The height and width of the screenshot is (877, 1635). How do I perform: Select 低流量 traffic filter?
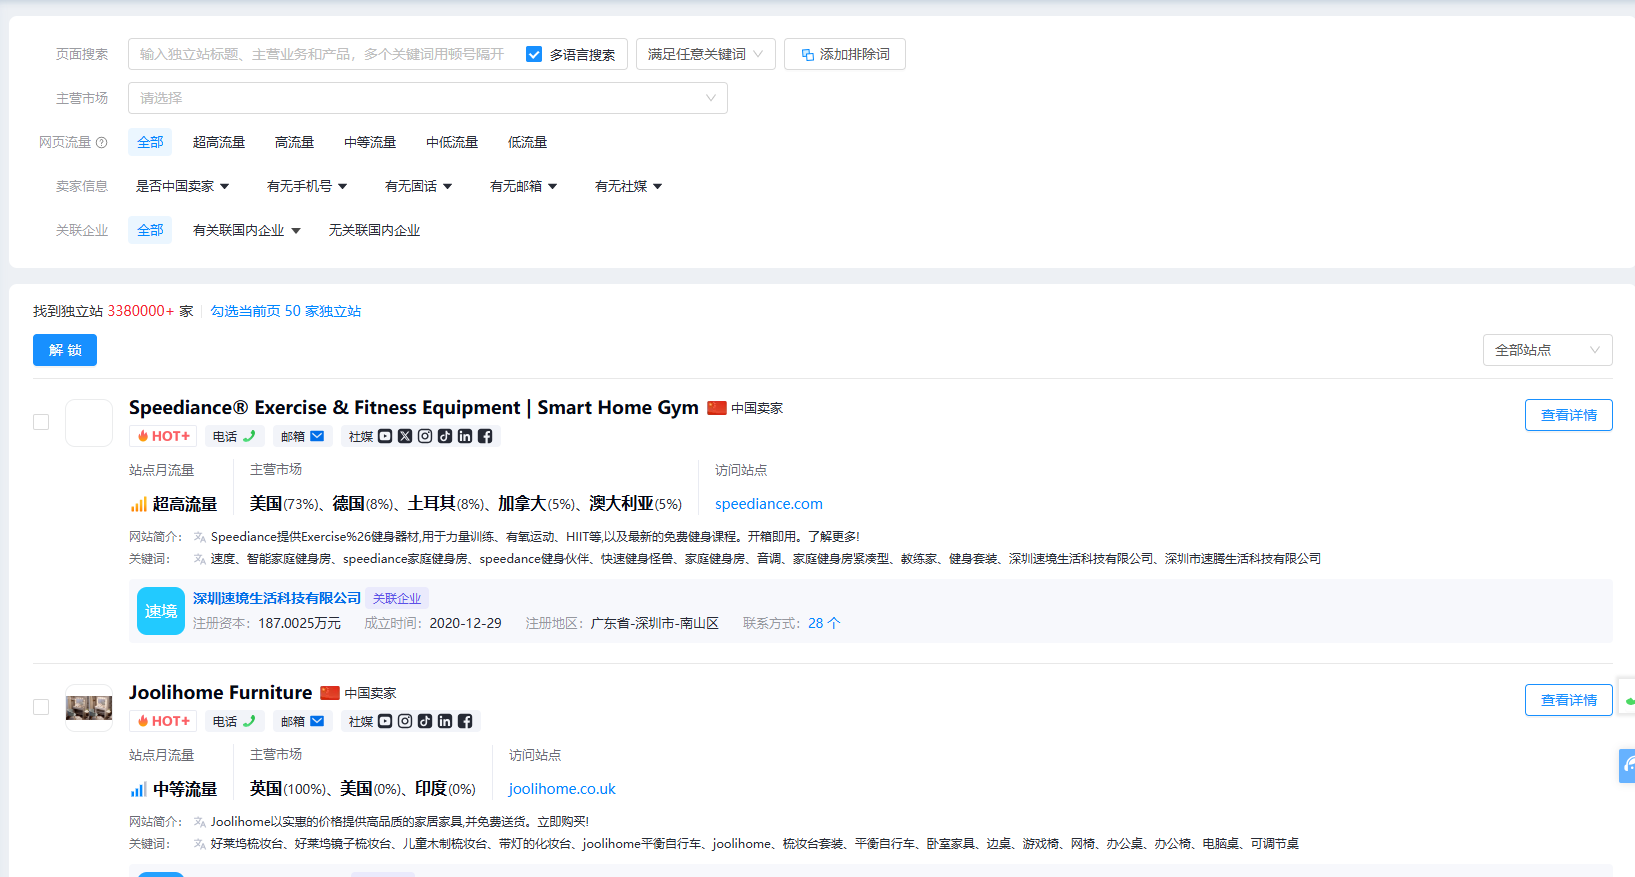pyautogui.click(x=528, y=142)
